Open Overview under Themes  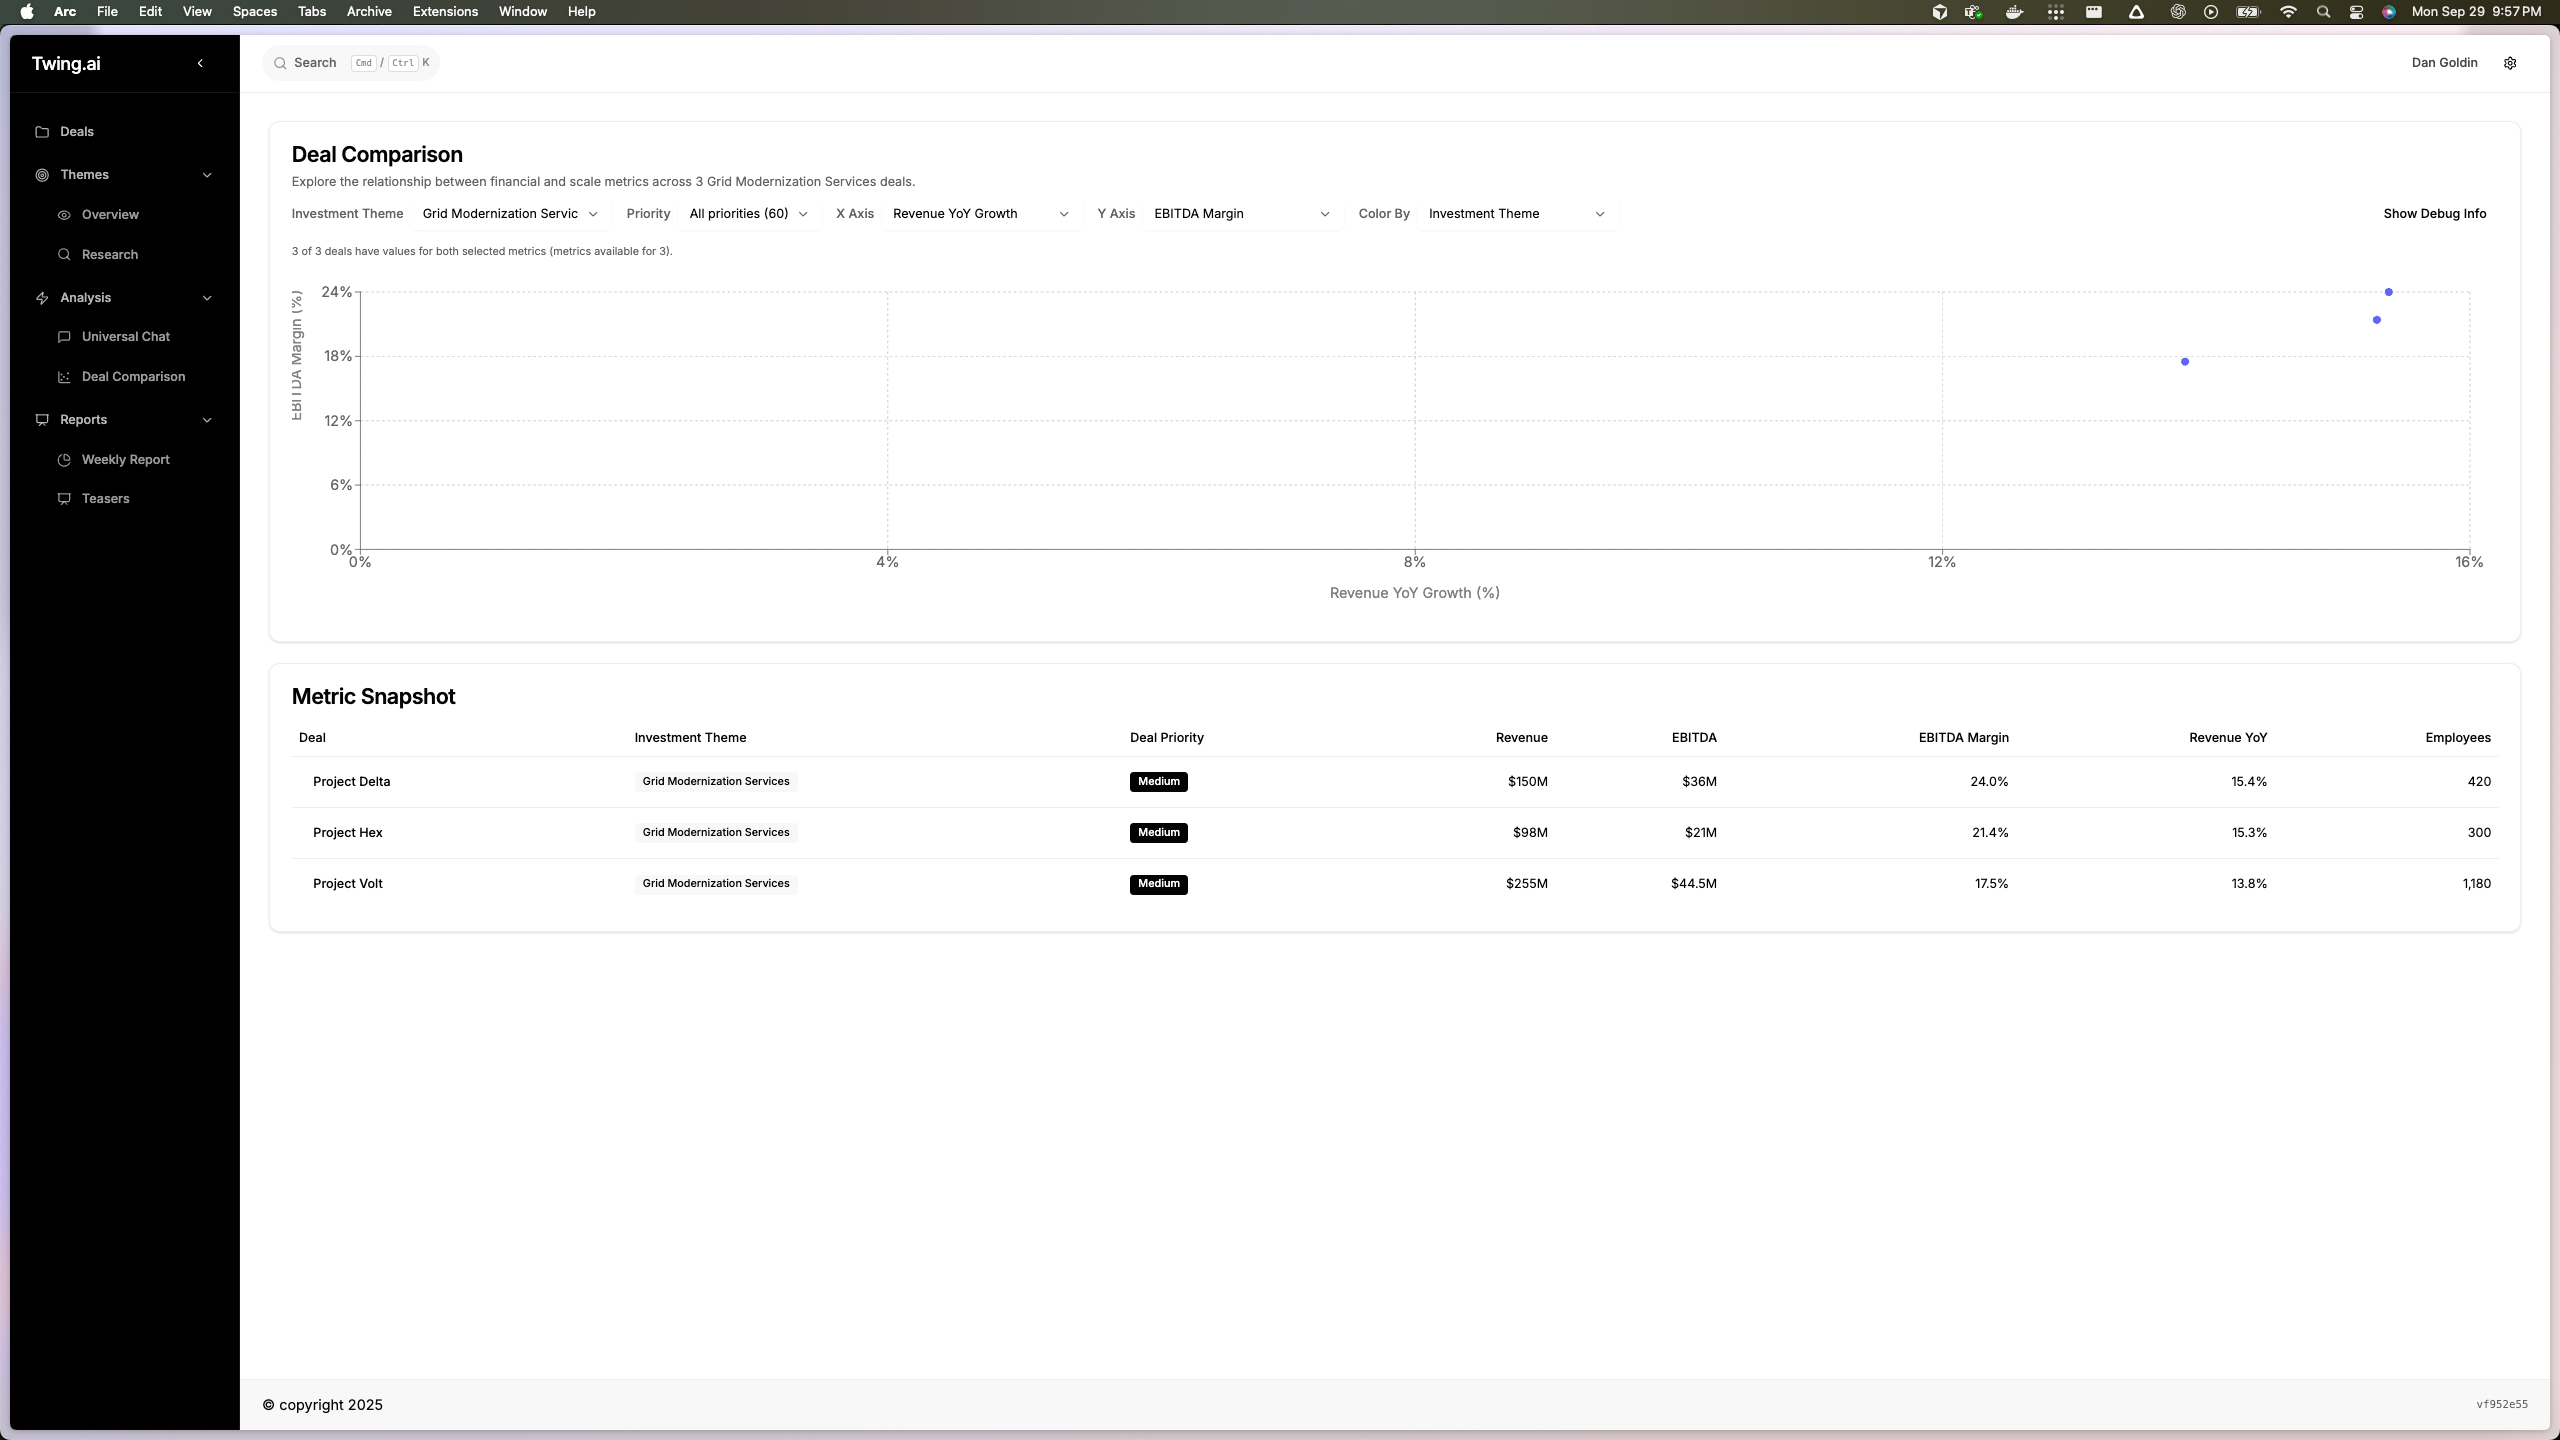pyautogui.click(x=109, y=214)
